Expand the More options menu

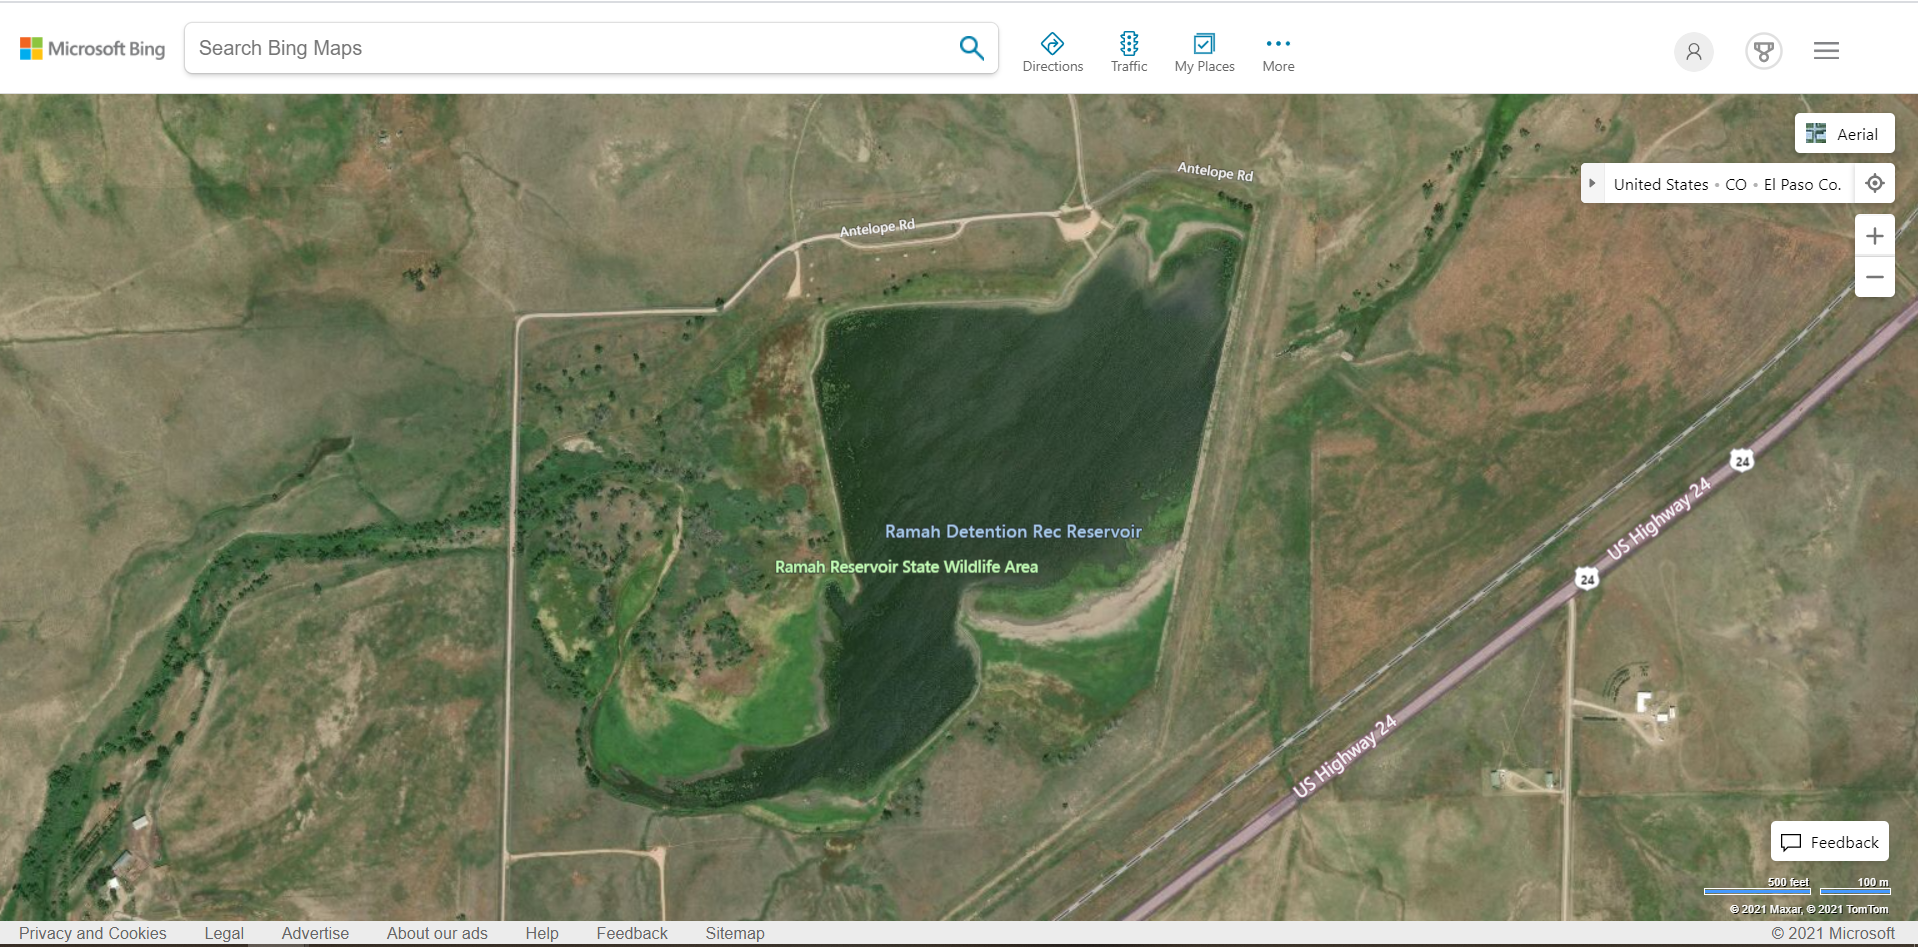click(x=1278, y=52)
